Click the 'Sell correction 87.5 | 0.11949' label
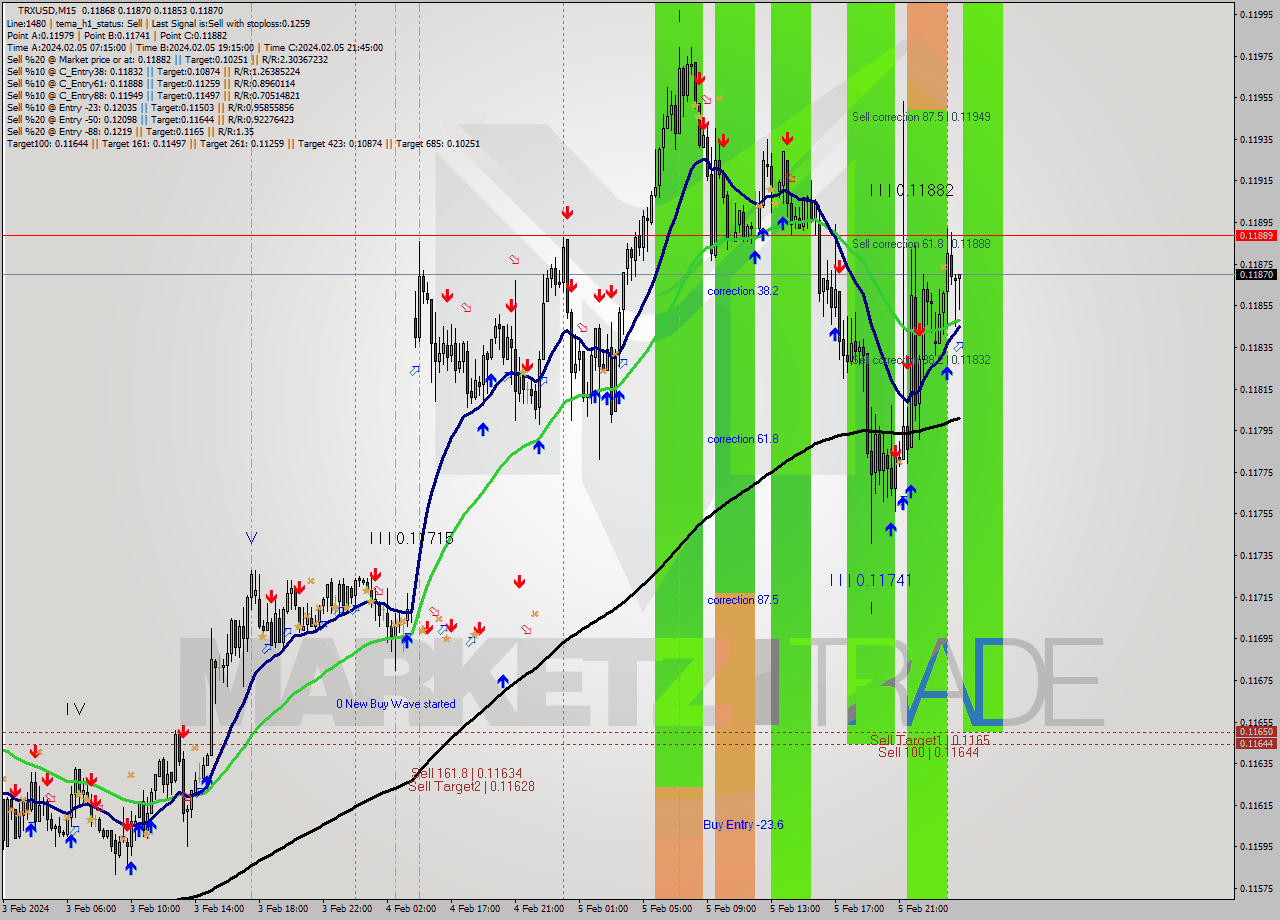 click(921, 117)
